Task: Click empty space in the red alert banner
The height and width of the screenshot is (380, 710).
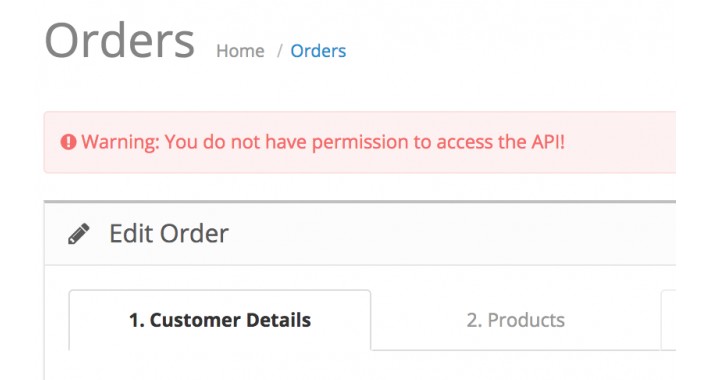Action: (x=620, y=142)
